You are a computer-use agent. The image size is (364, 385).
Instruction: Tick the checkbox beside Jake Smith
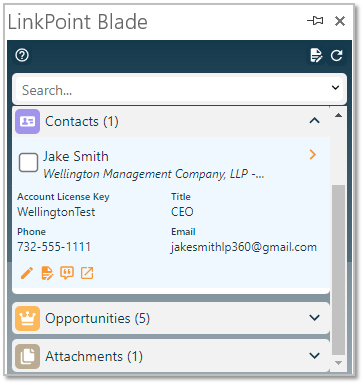click(x=28, y=163)
